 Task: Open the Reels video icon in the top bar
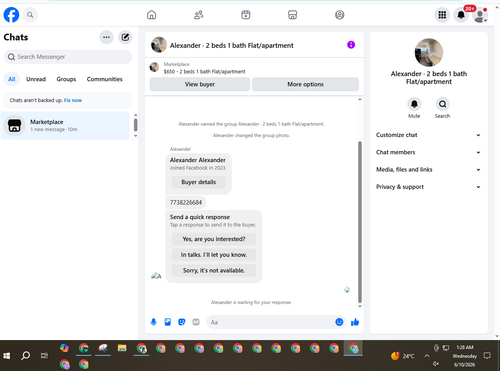tap(246, 15)
